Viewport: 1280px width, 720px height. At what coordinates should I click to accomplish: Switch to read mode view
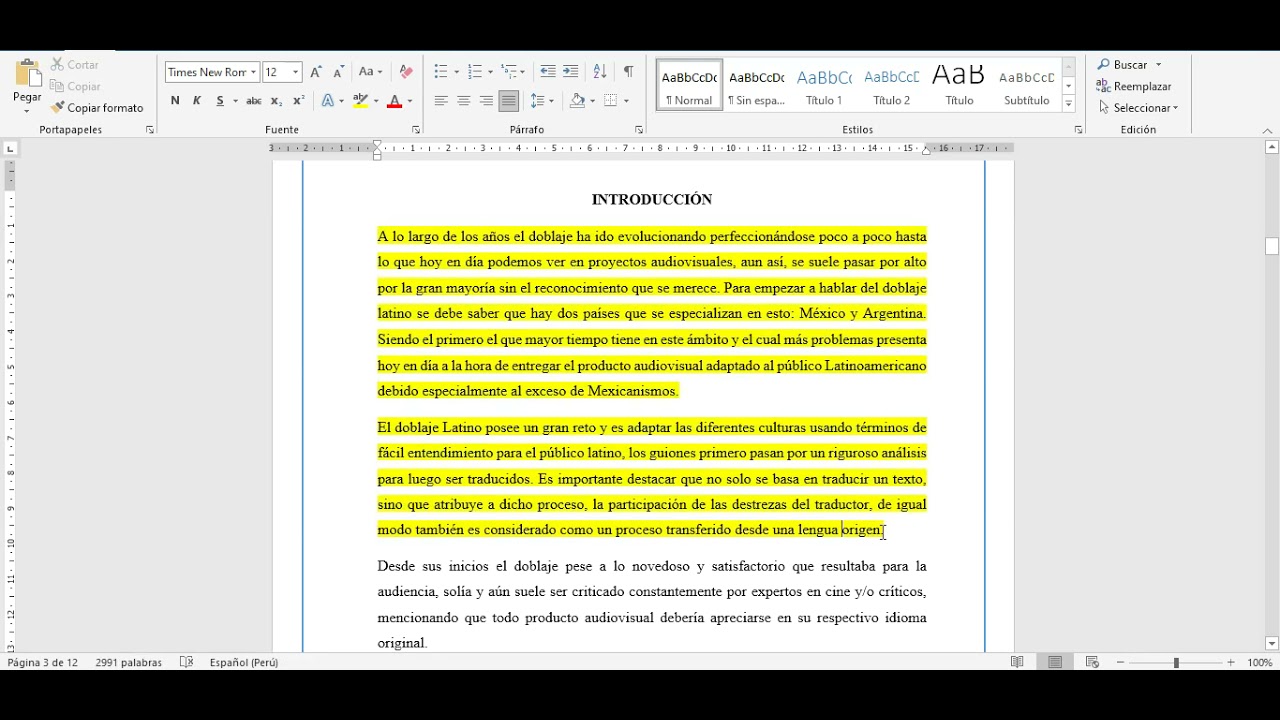(x=1017, y=662)
